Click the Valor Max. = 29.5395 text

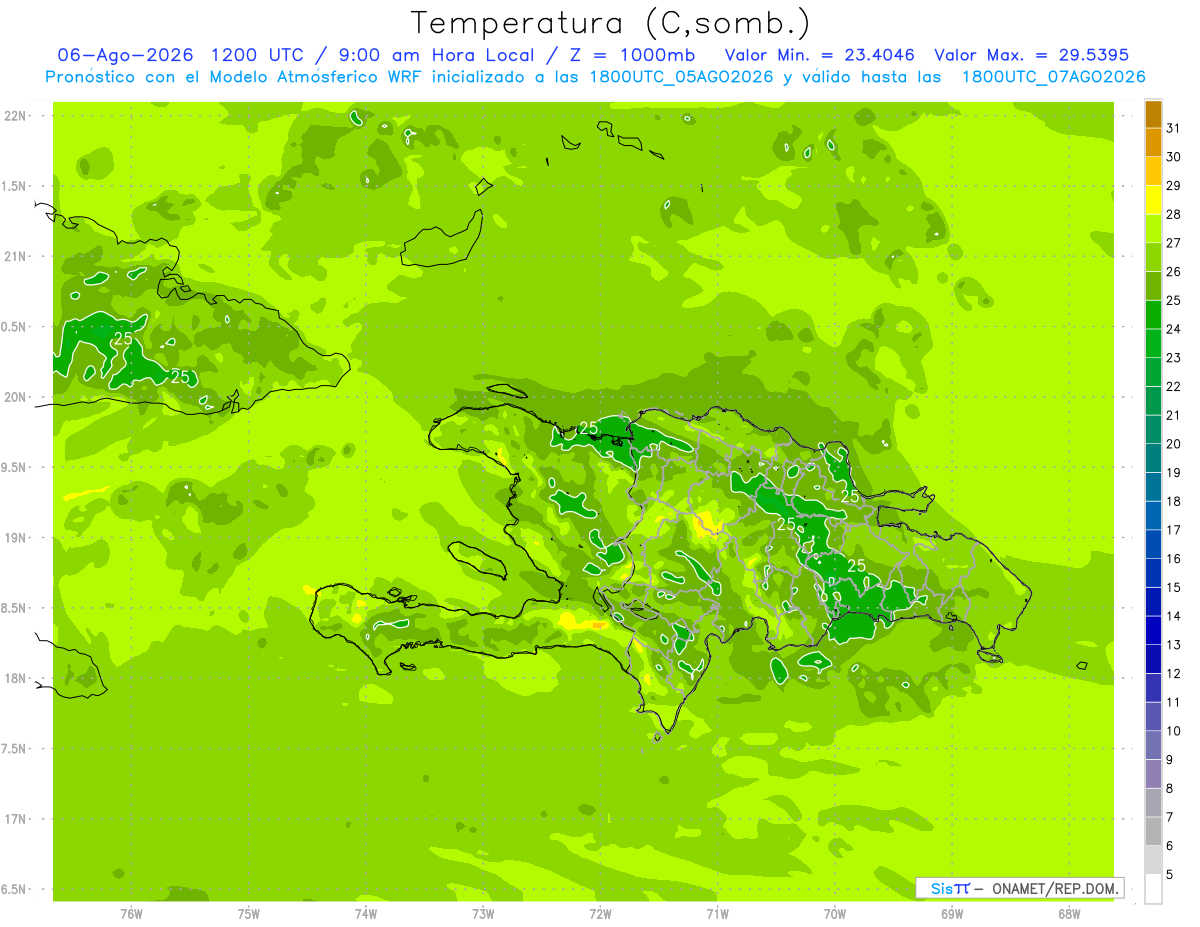tap(1031, 56)
